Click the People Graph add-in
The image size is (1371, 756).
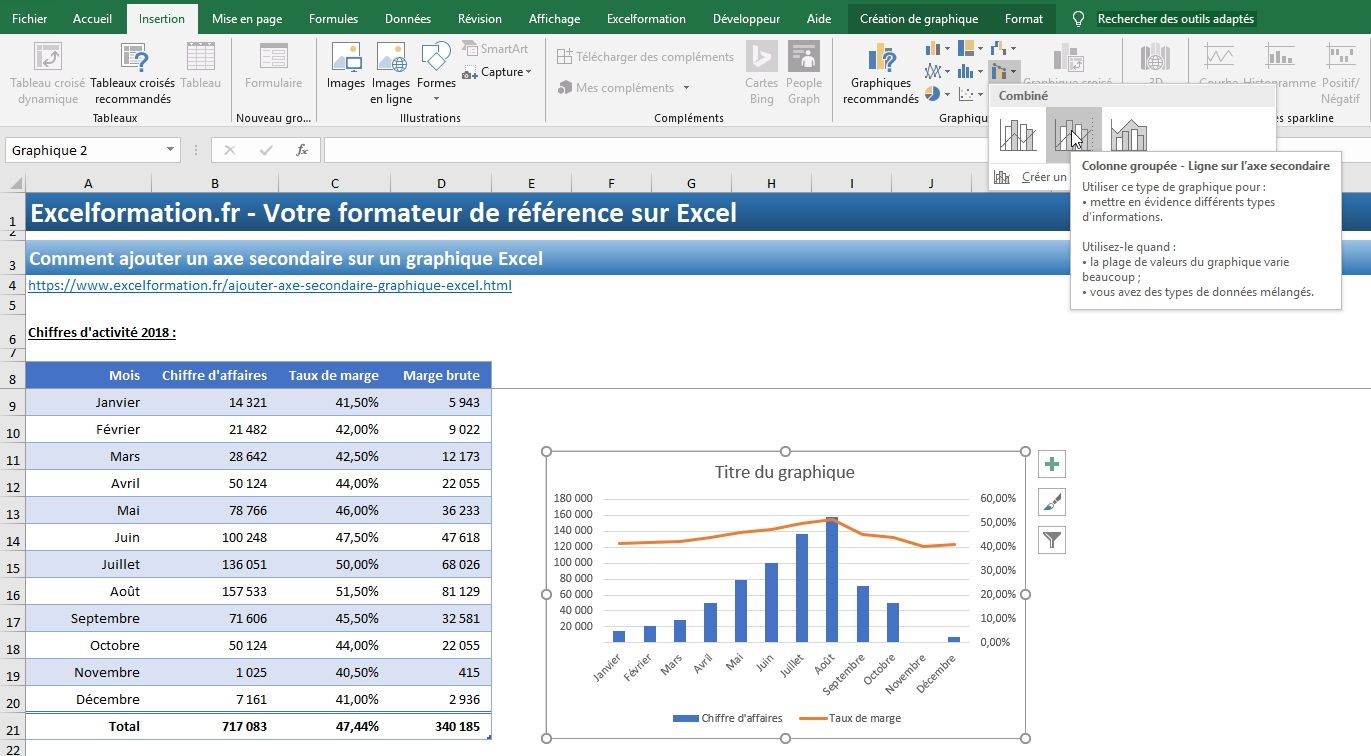click(x=803, y=74)
